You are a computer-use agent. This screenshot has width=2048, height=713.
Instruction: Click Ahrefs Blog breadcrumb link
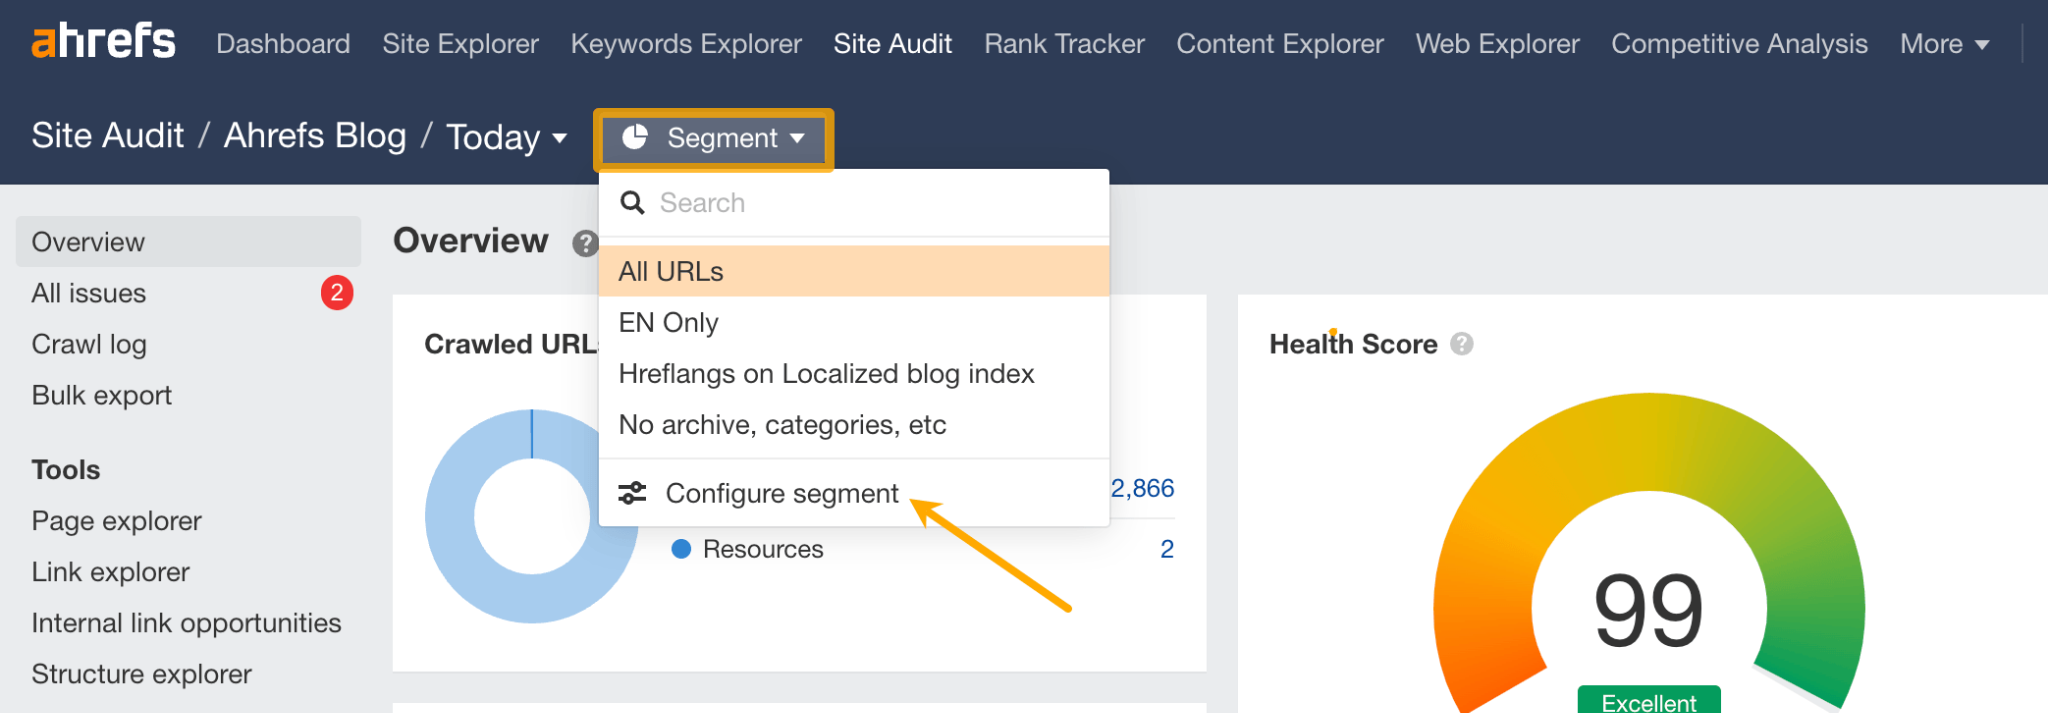click(315, 136)
